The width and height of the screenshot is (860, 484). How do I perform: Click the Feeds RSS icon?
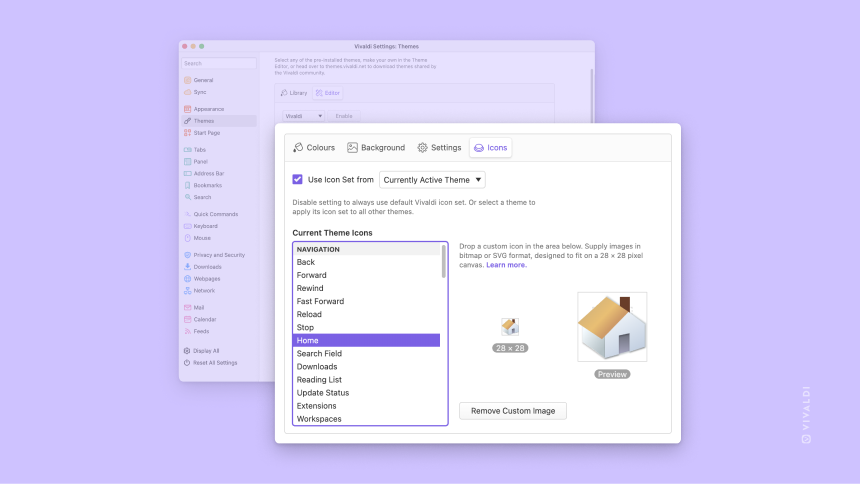pos(188,331)
